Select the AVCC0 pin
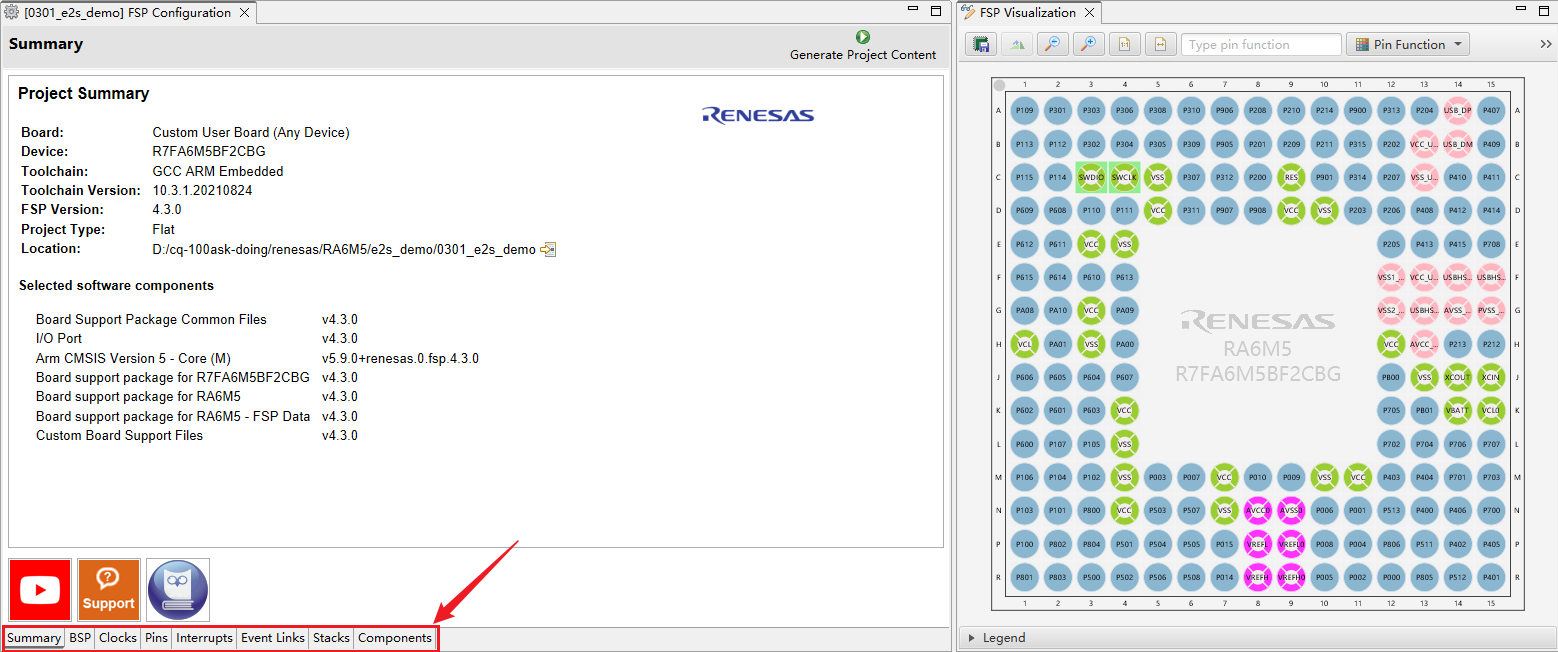This screenshot has width=1558, height=652. click(x=1258, y=510)
